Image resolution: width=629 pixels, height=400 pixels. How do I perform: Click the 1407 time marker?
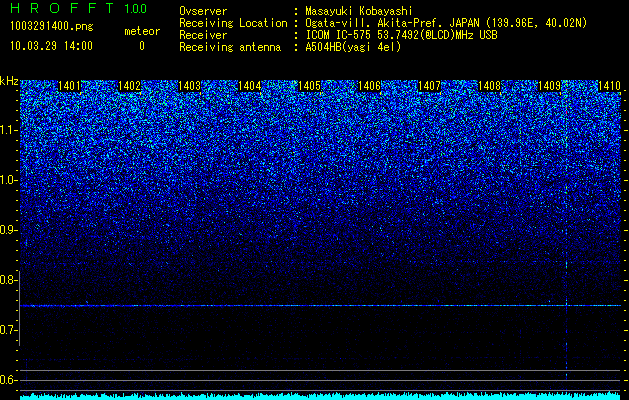coord(429,86)
